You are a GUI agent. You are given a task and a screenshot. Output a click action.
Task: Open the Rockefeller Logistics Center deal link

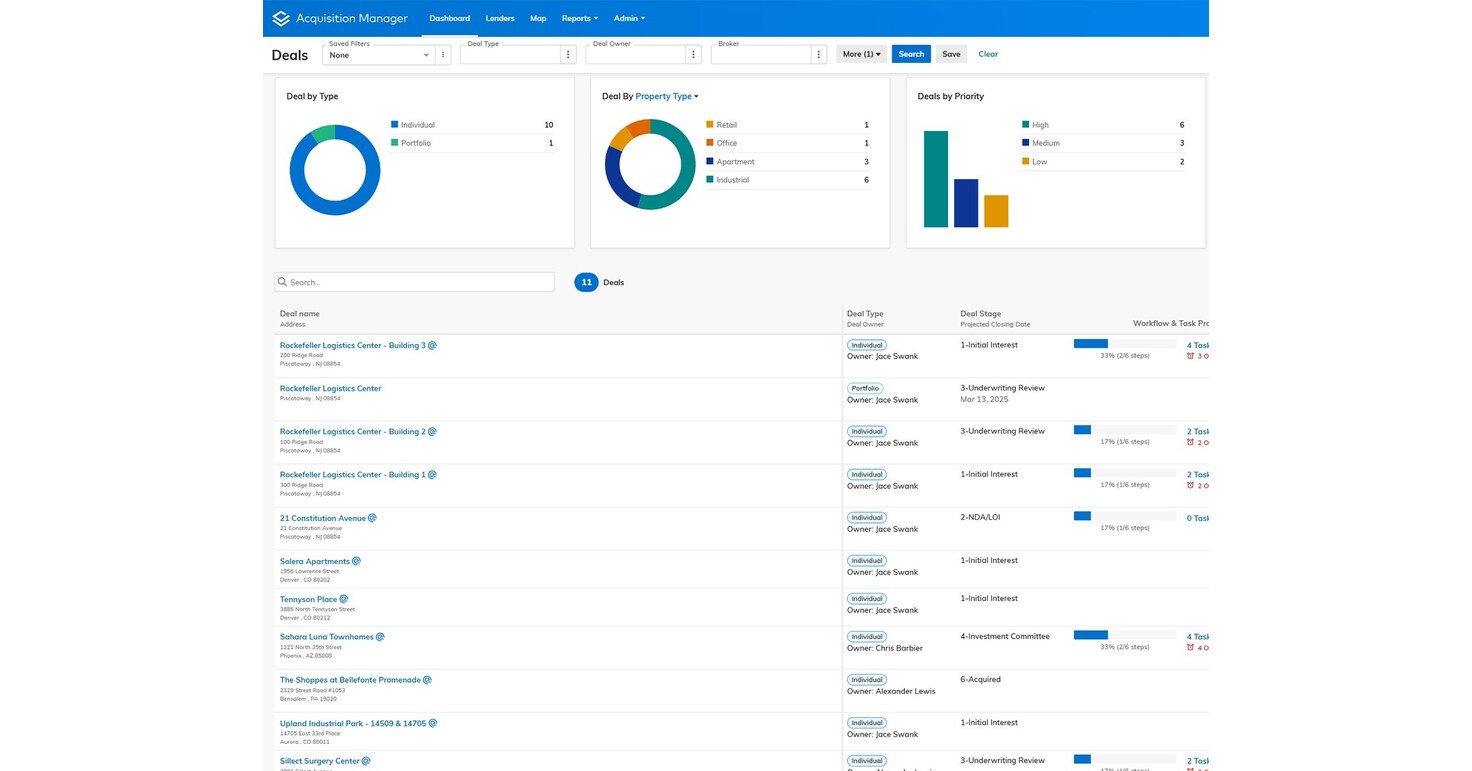[x=330, y=388]
